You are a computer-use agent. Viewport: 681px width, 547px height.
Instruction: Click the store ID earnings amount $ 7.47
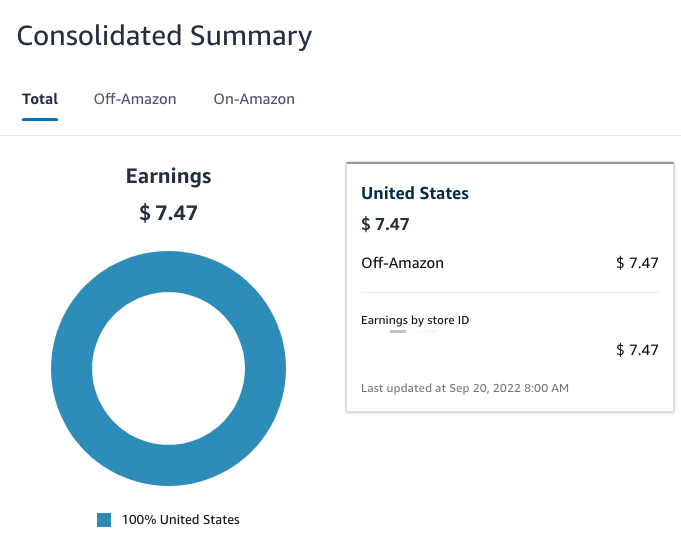click(x=637, y=350)
